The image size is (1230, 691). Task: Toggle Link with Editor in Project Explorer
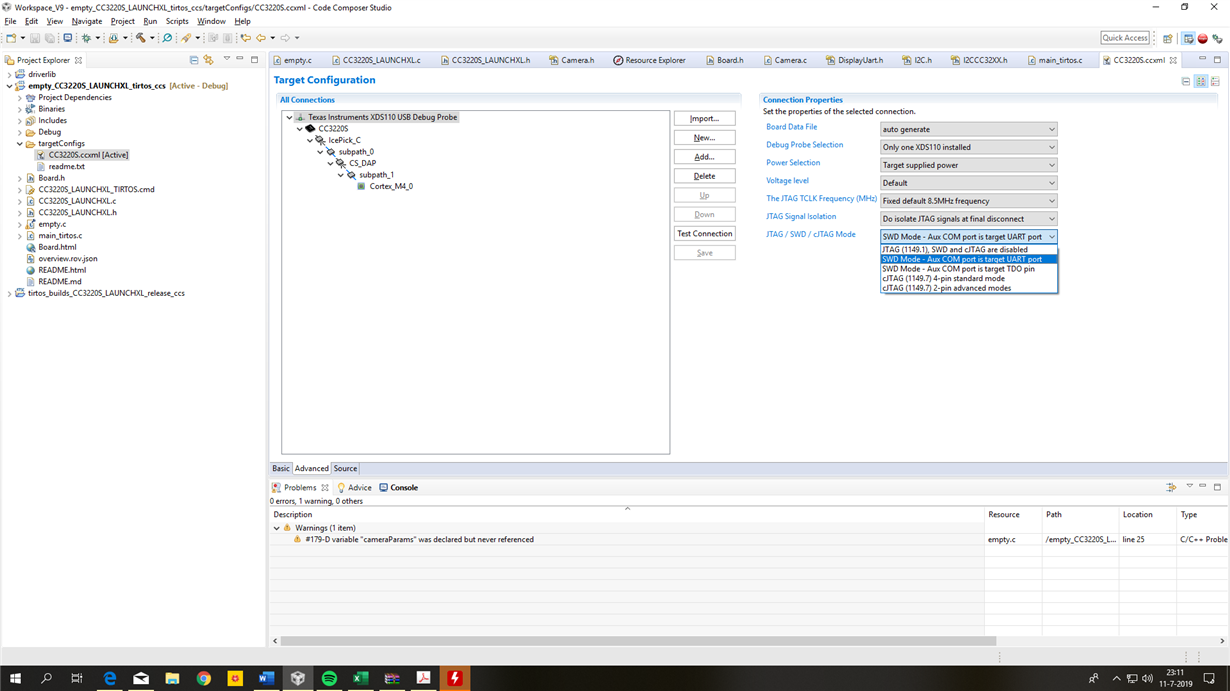coord(208,59)
